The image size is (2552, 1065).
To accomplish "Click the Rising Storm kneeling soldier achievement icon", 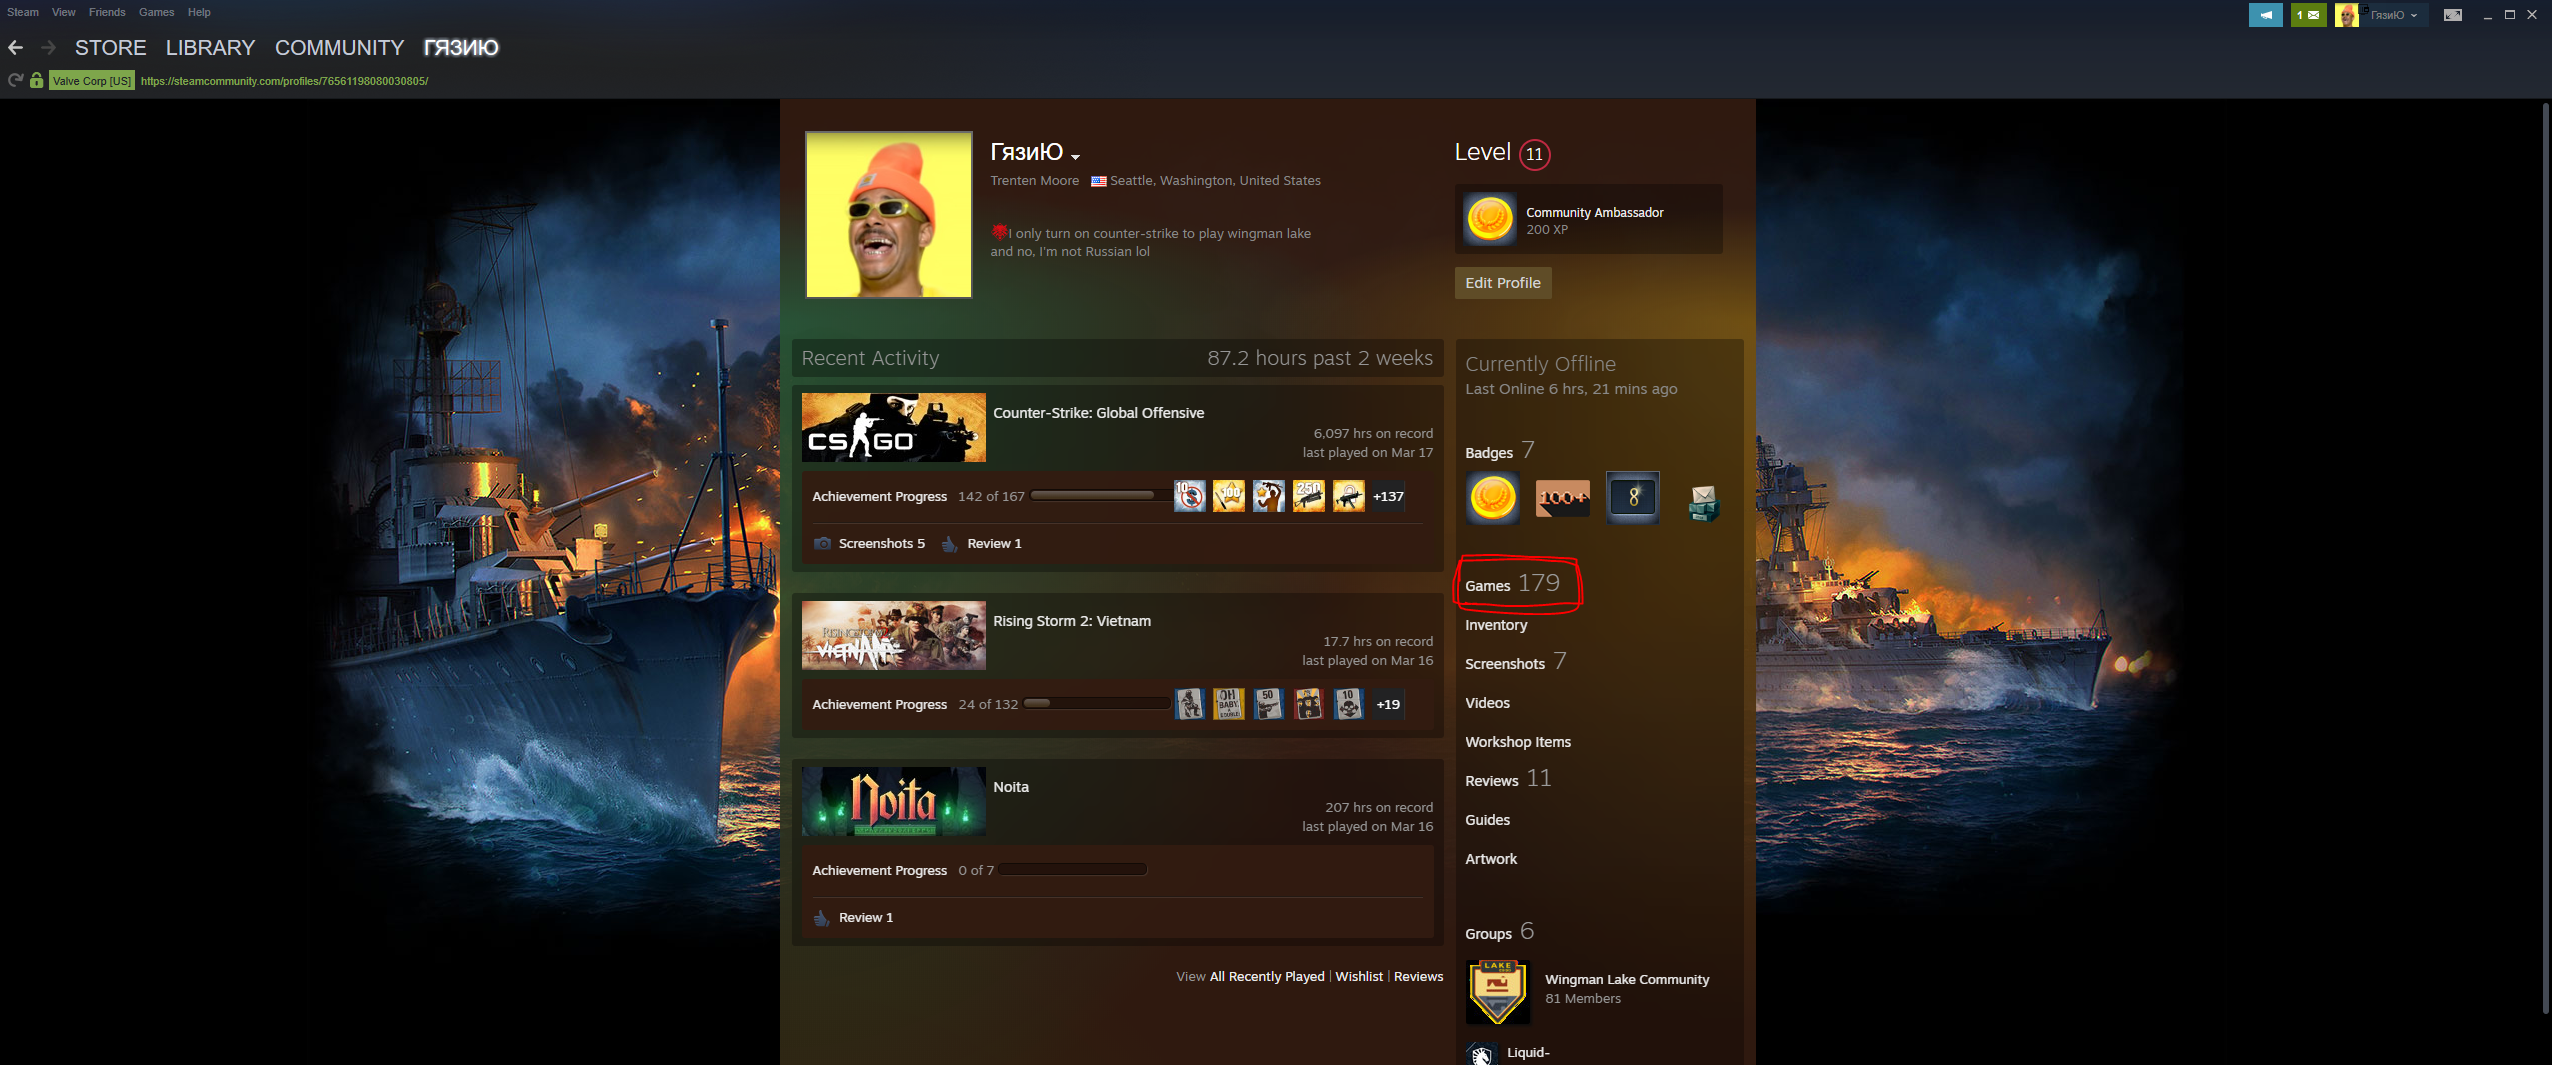I will (1189, 704).
